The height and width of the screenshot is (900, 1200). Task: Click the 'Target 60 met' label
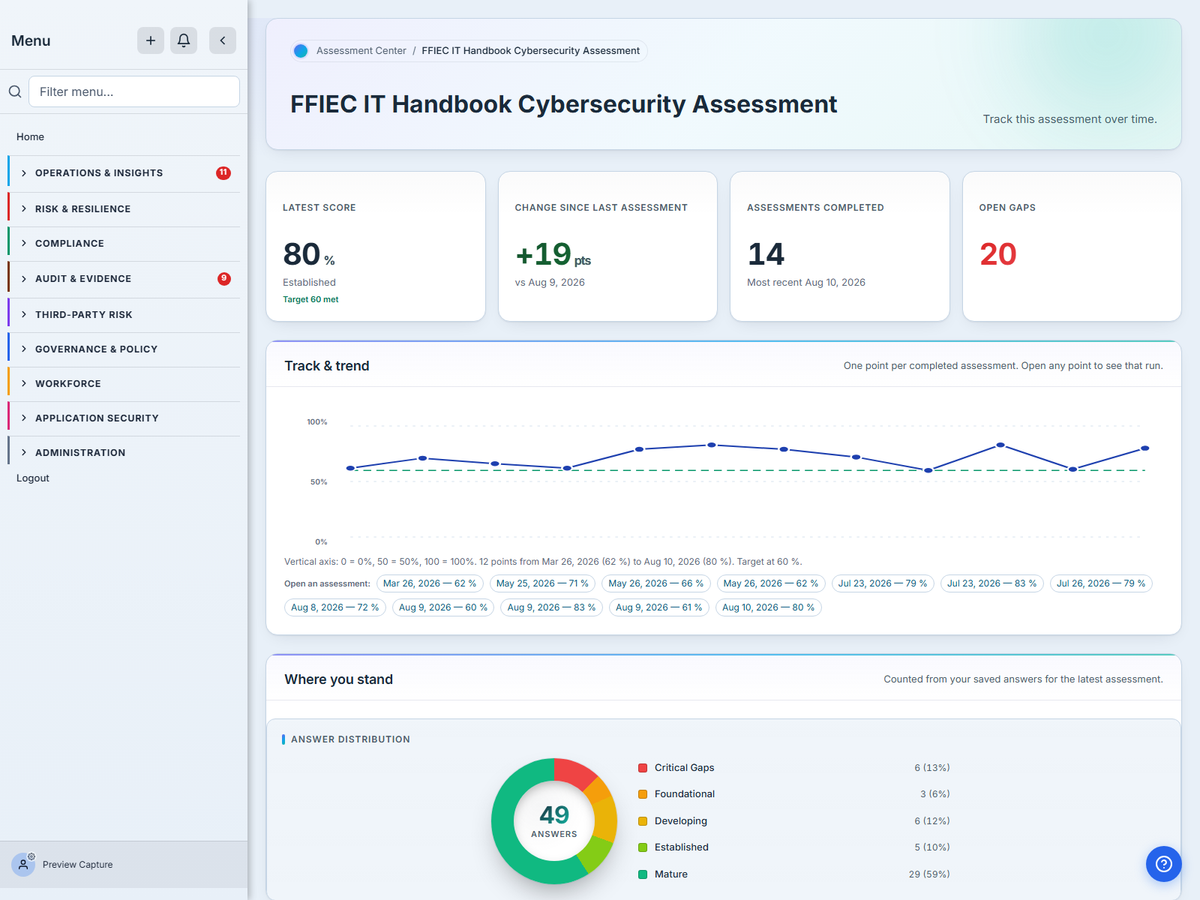coord(311,299)
